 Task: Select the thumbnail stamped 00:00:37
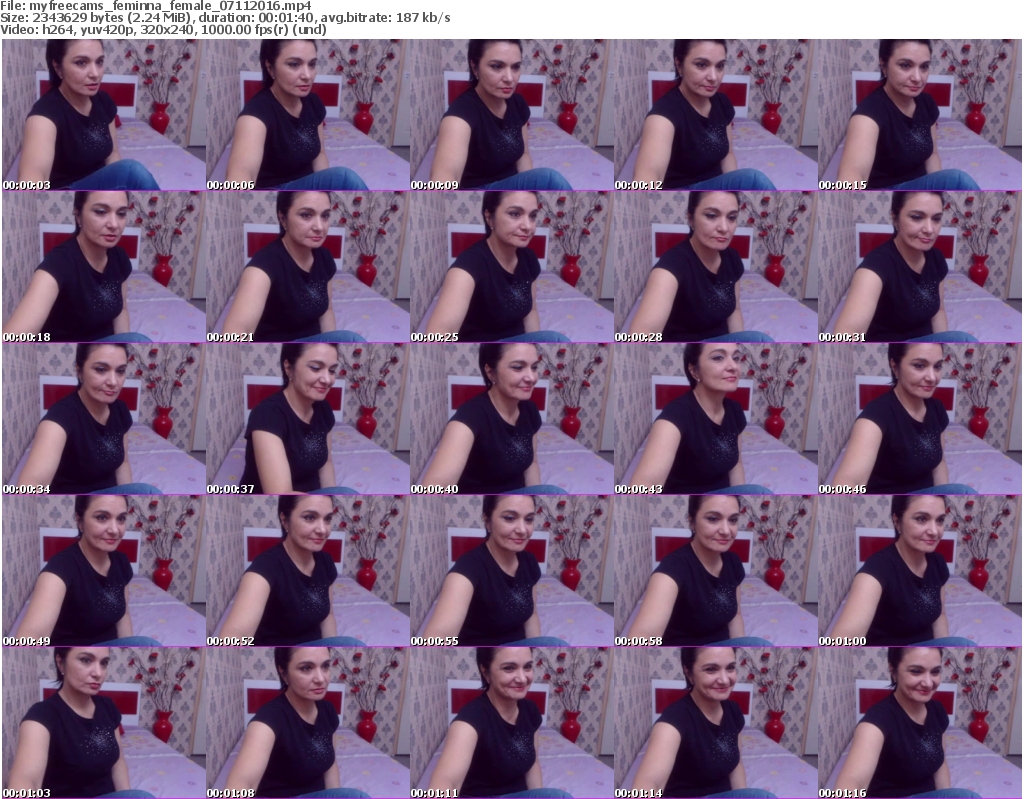[x=308, y=419]
